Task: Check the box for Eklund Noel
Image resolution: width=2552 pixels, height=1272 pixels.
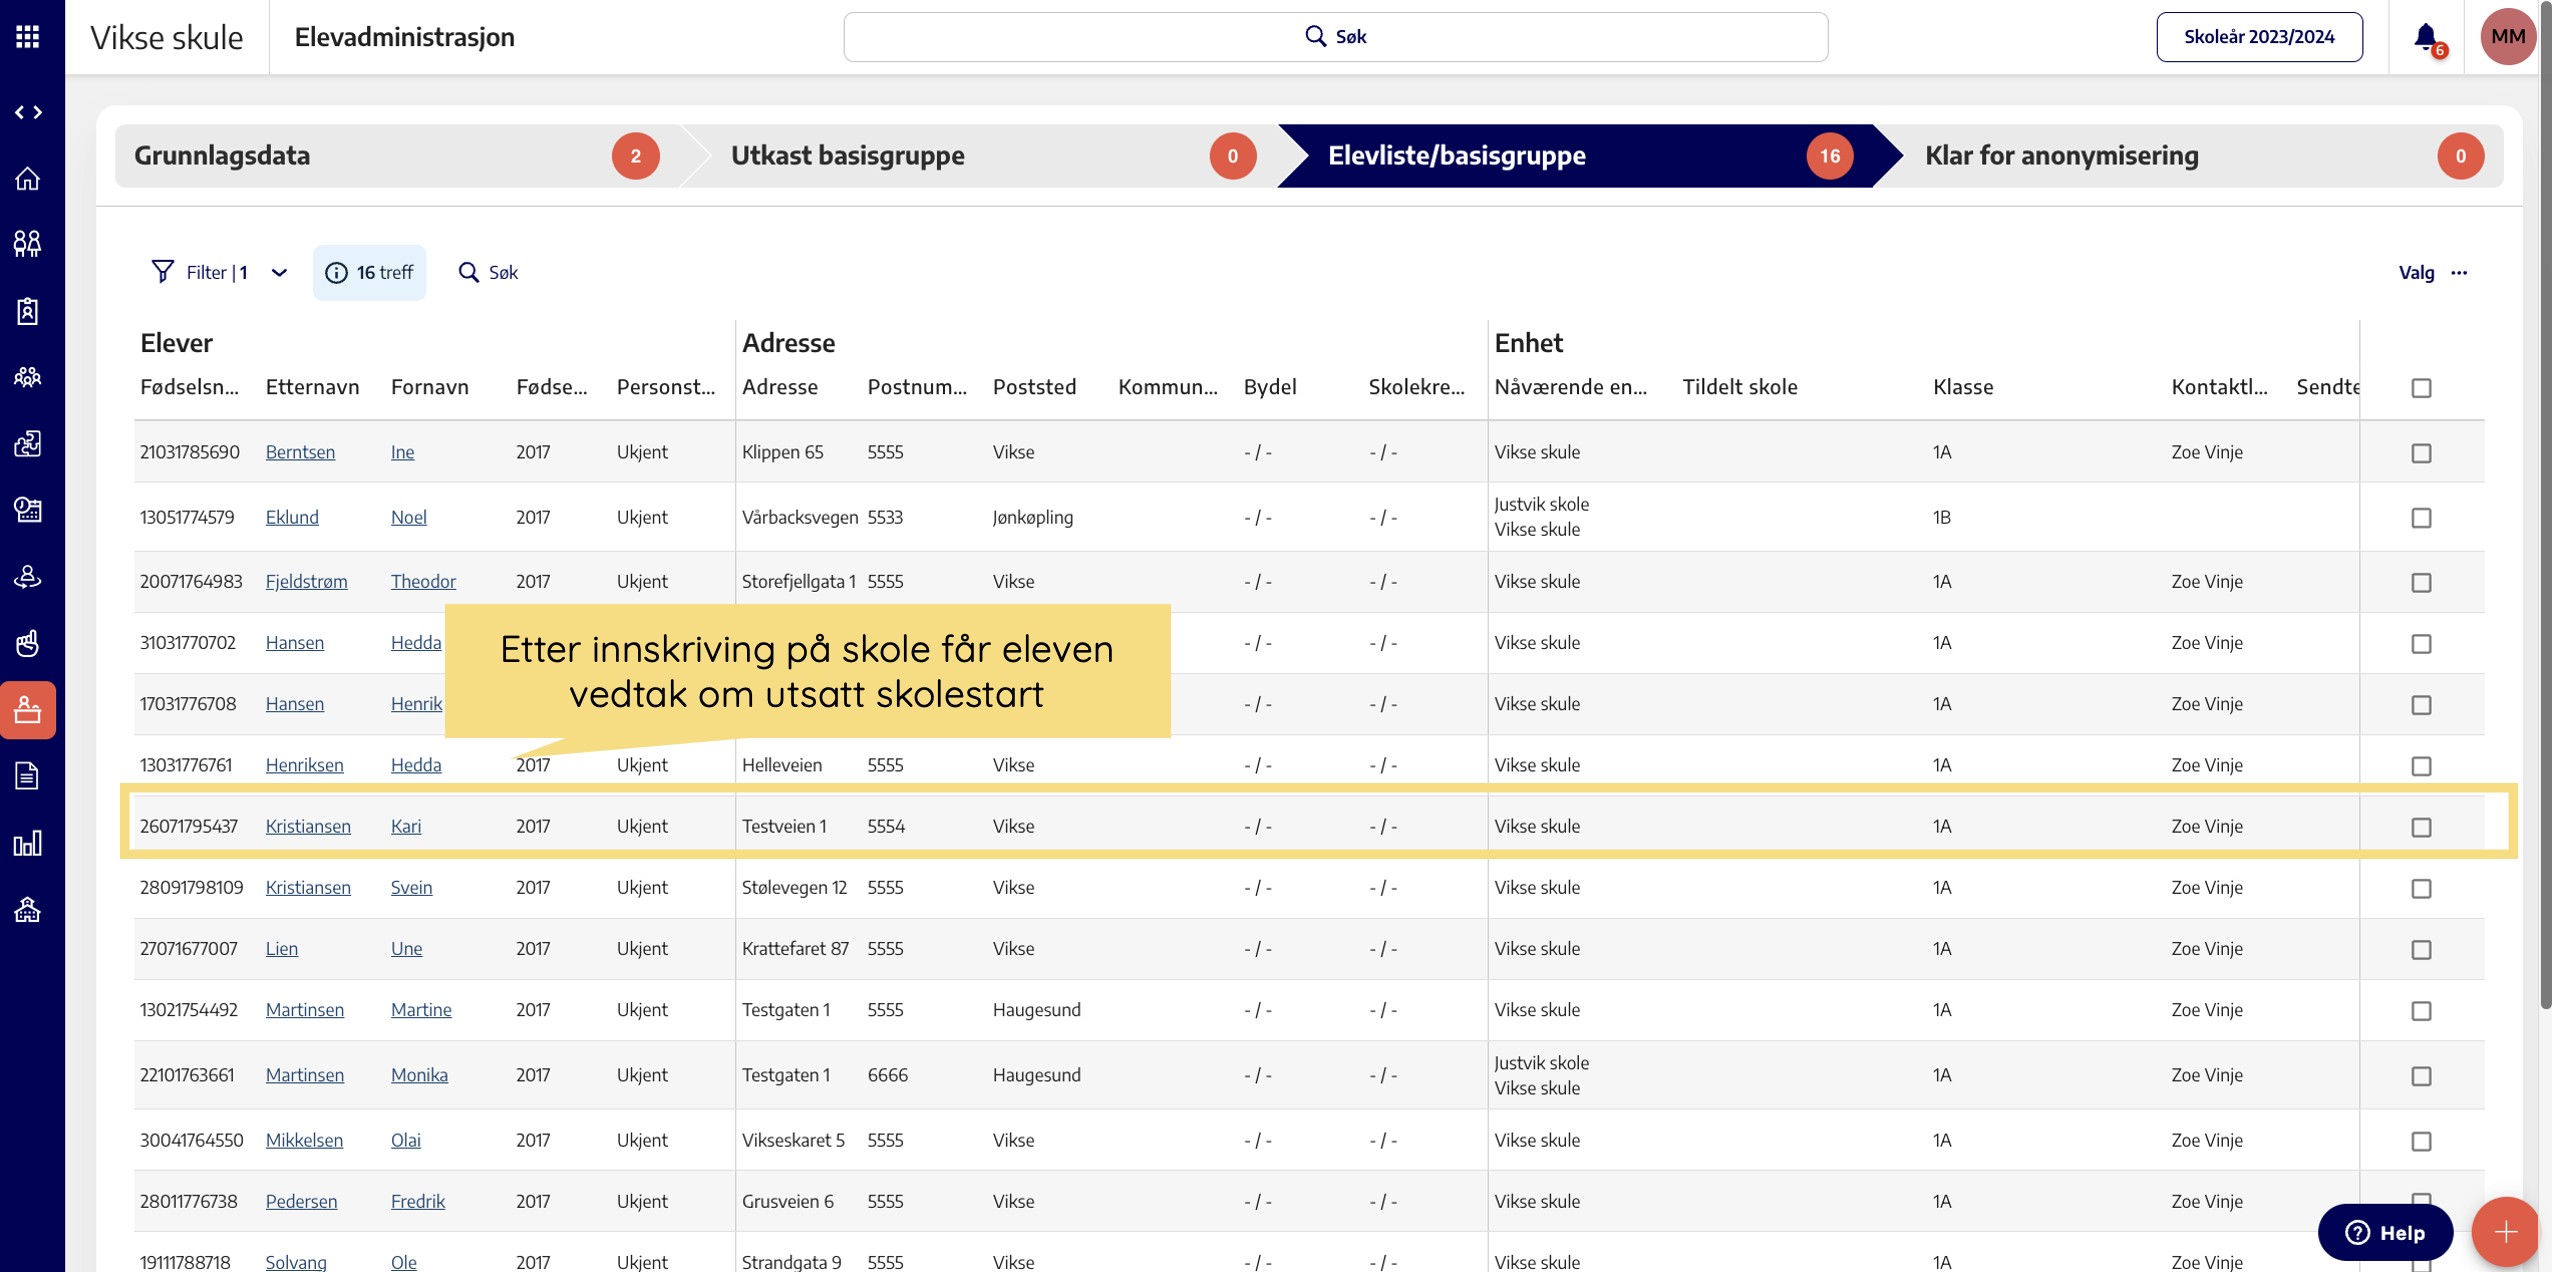Action: [2421, 518]
